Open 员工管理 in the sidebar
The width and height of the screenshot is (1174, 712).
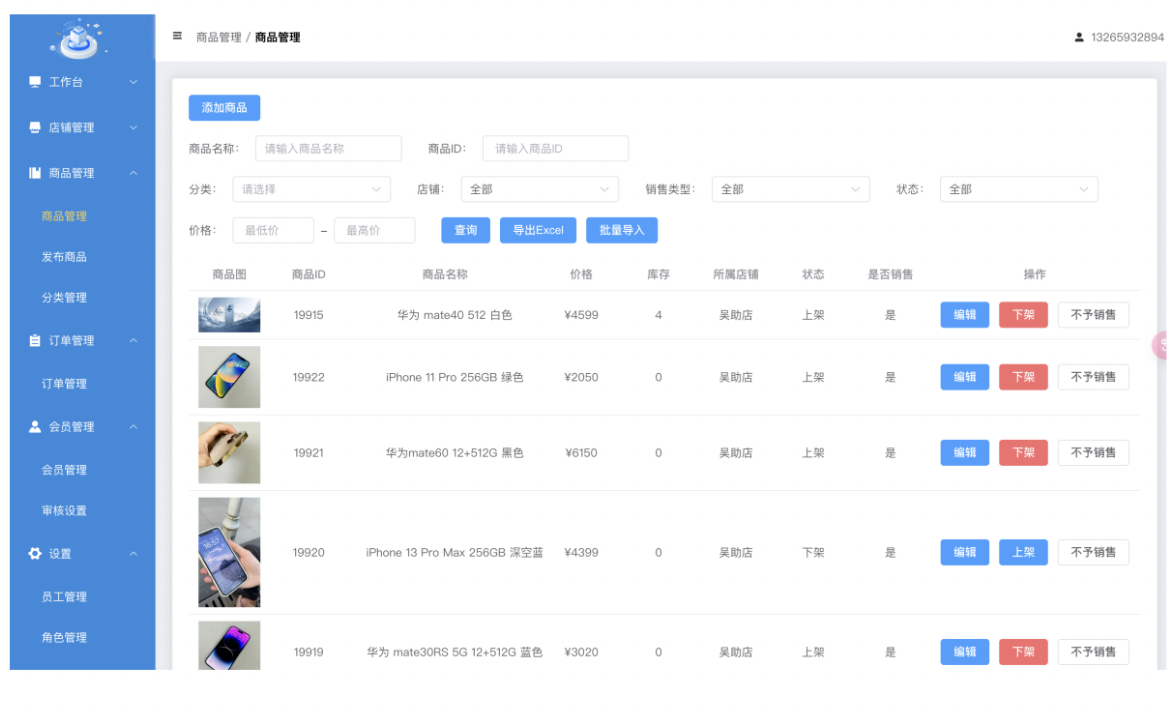[64, 597]
